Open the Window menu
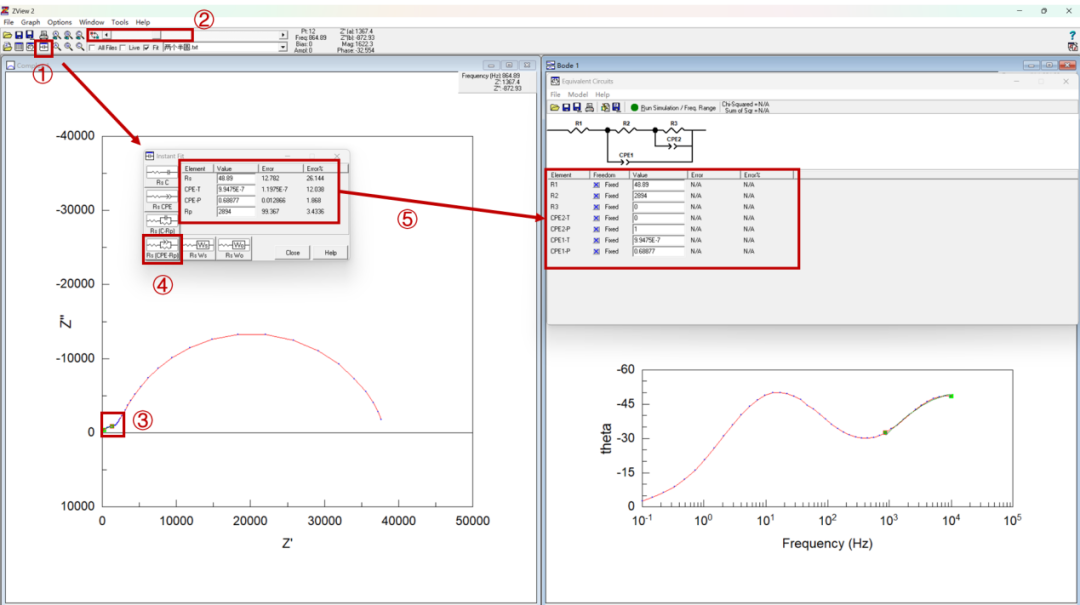 tap(91, 22)
